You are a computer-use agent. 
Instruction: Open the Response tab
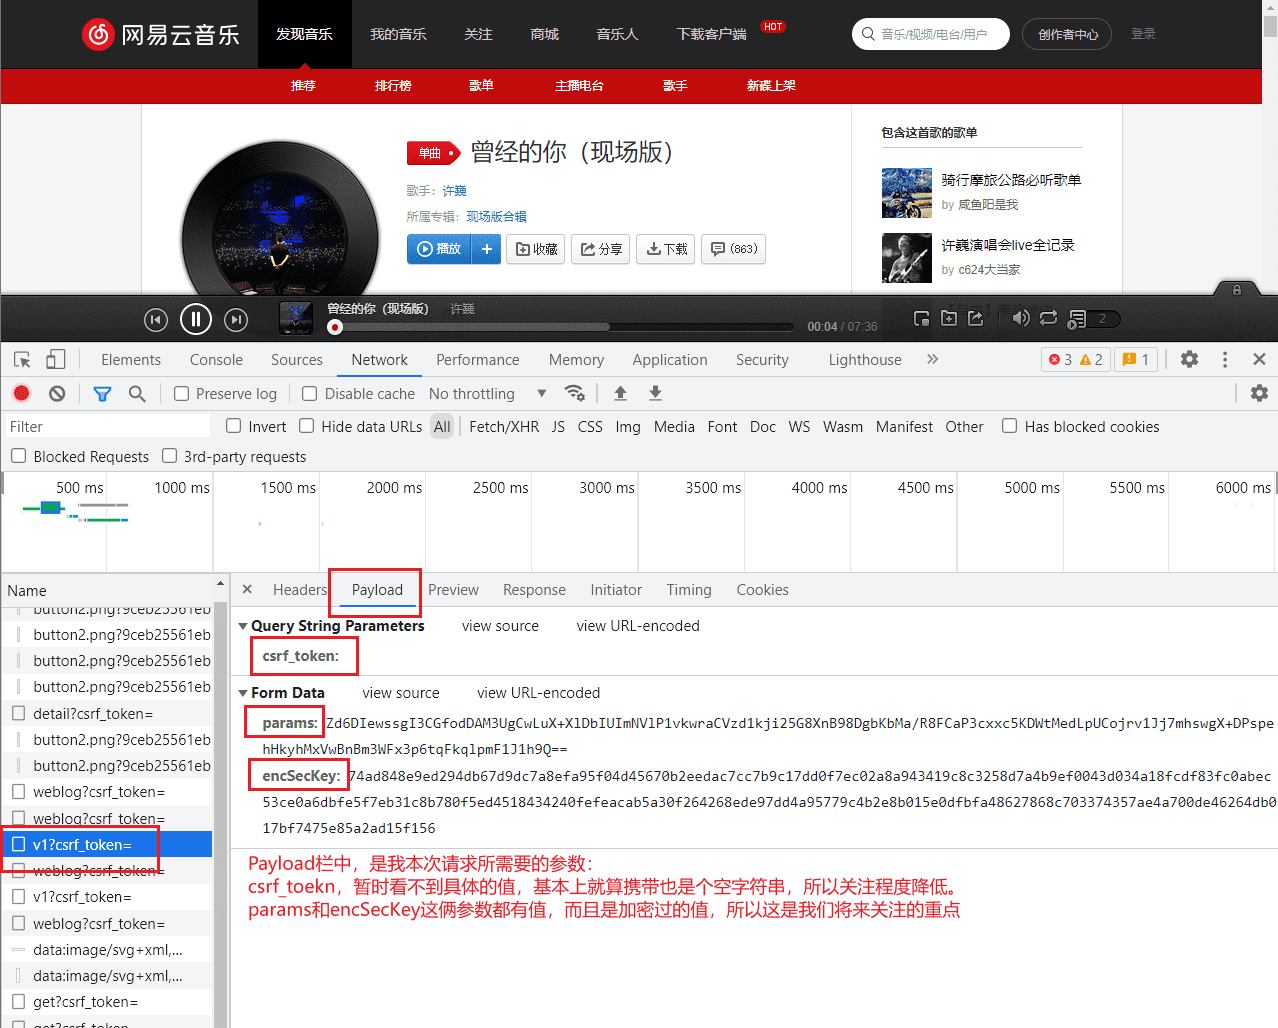(534, 590)
